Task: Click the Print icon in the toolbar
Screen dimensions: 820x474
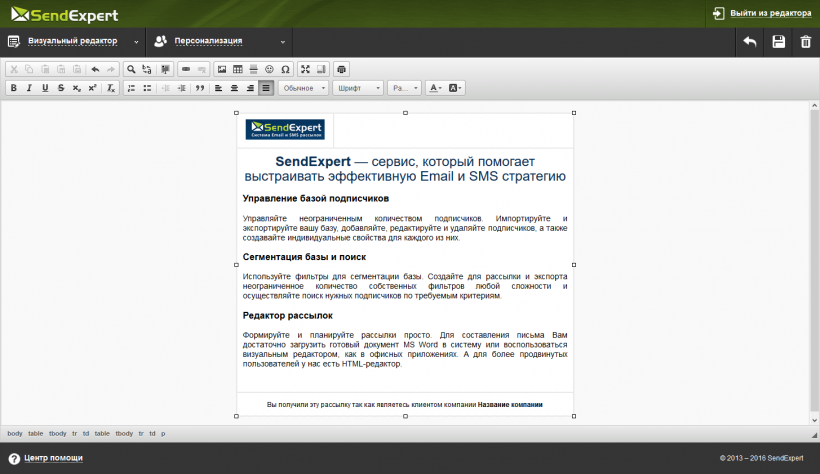Action: [x=341, y=69]
